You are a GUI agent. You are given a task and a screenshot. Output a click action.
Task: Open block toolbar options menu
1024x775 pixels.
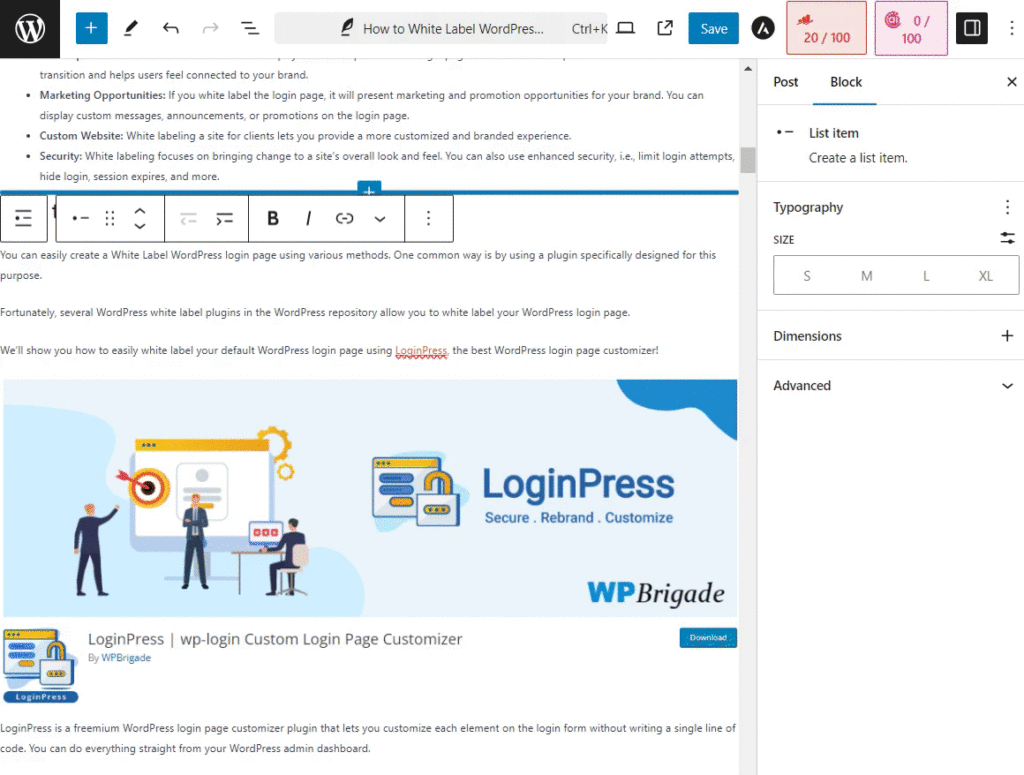(428, 218)
